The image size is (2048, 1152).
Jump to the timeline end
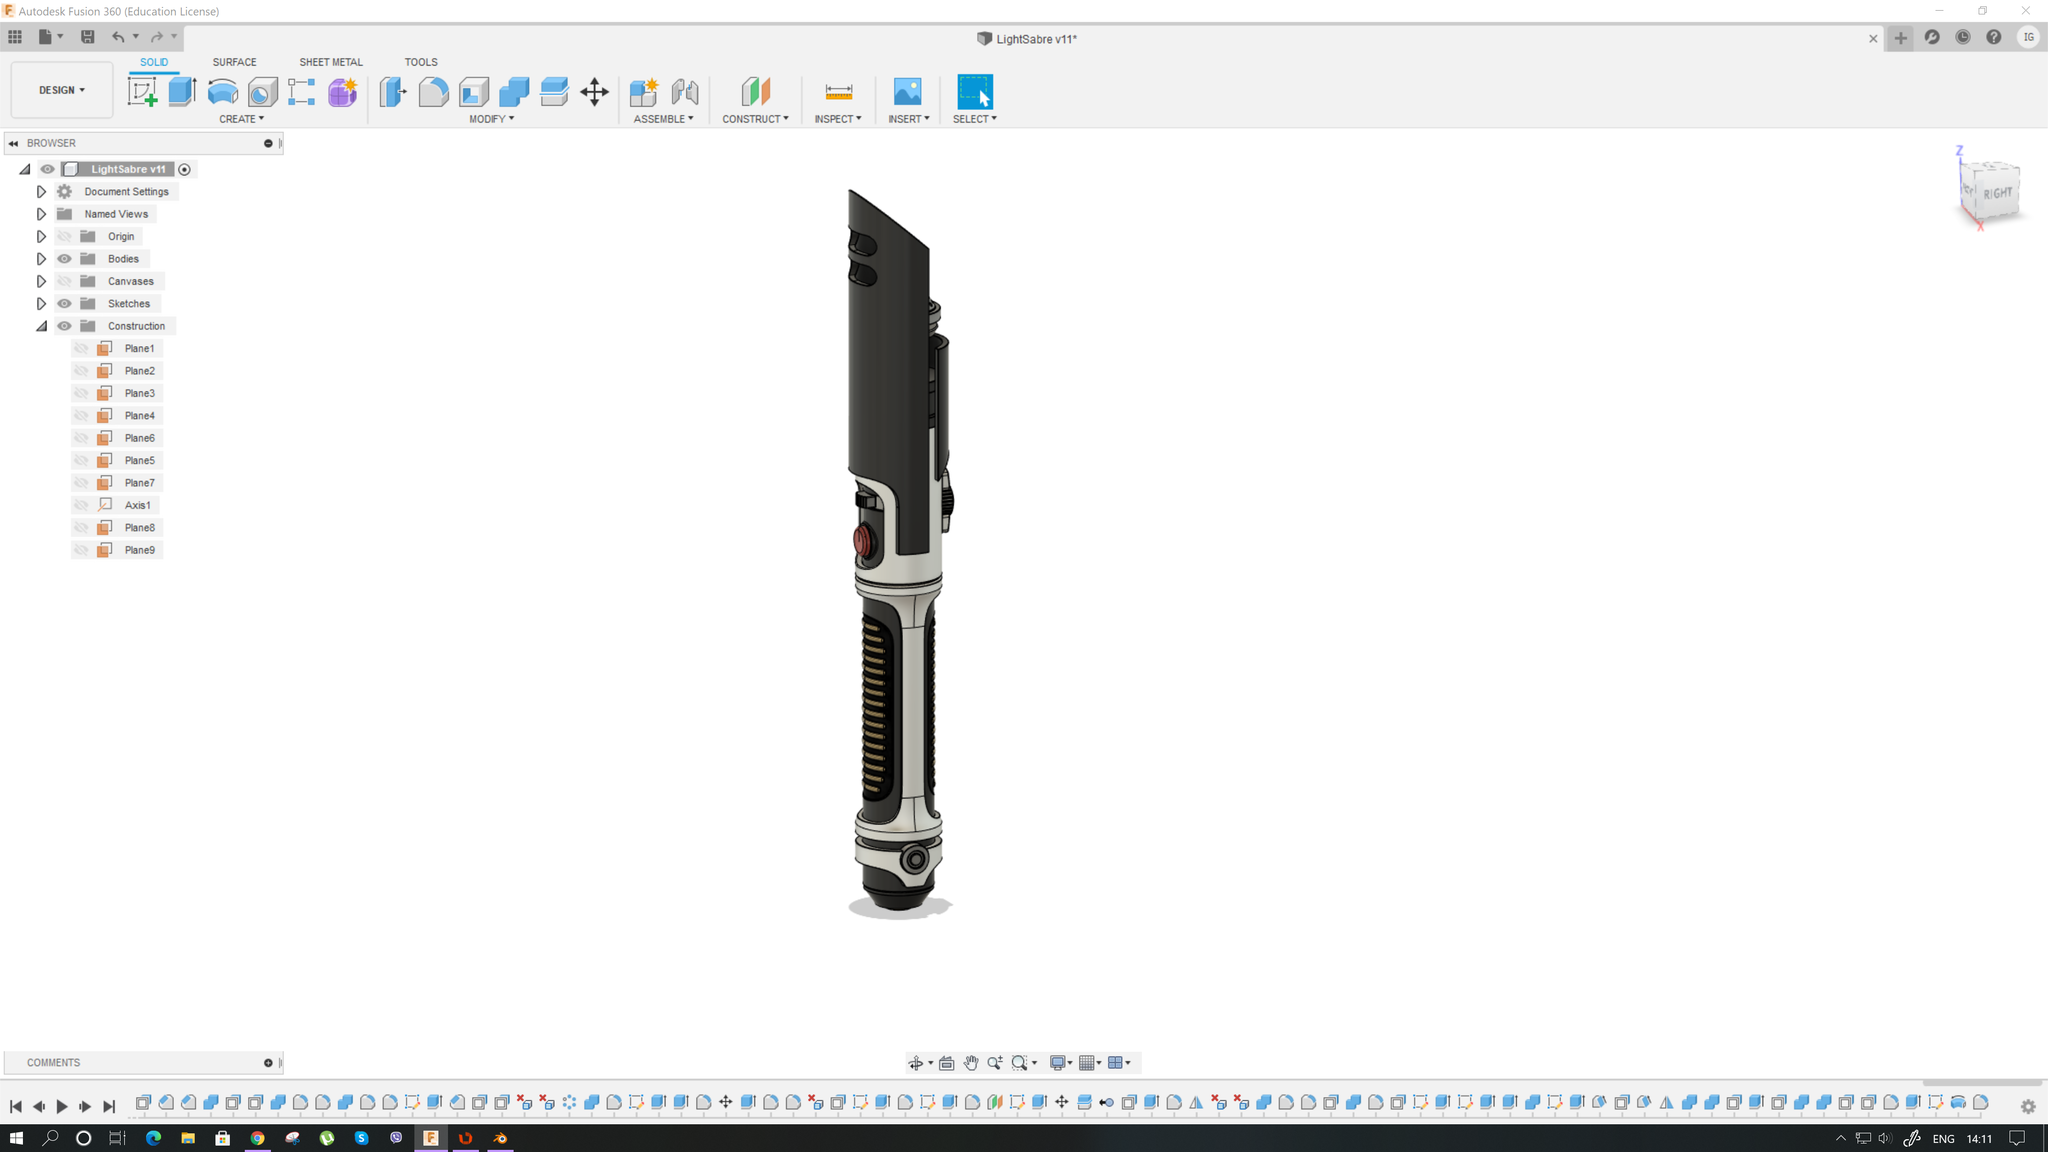[109, 1106]
